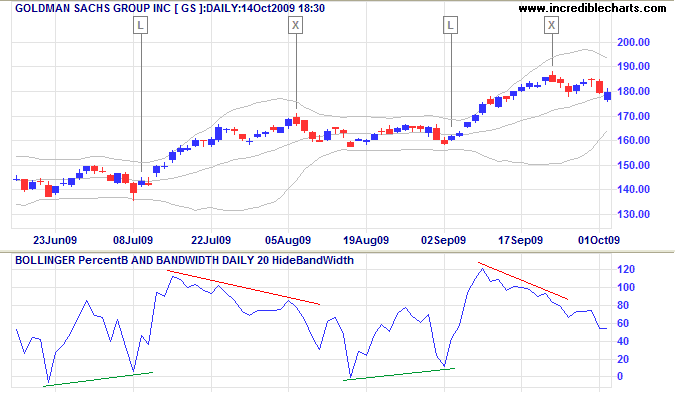Click the 19Aug09 date label

click(x=366, y=240)
